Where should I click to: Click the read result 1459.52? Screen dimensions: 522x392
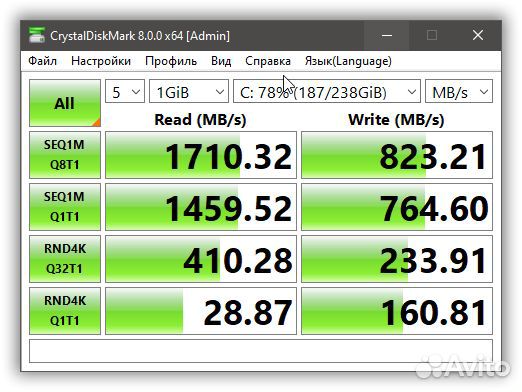tap(201, 207)
